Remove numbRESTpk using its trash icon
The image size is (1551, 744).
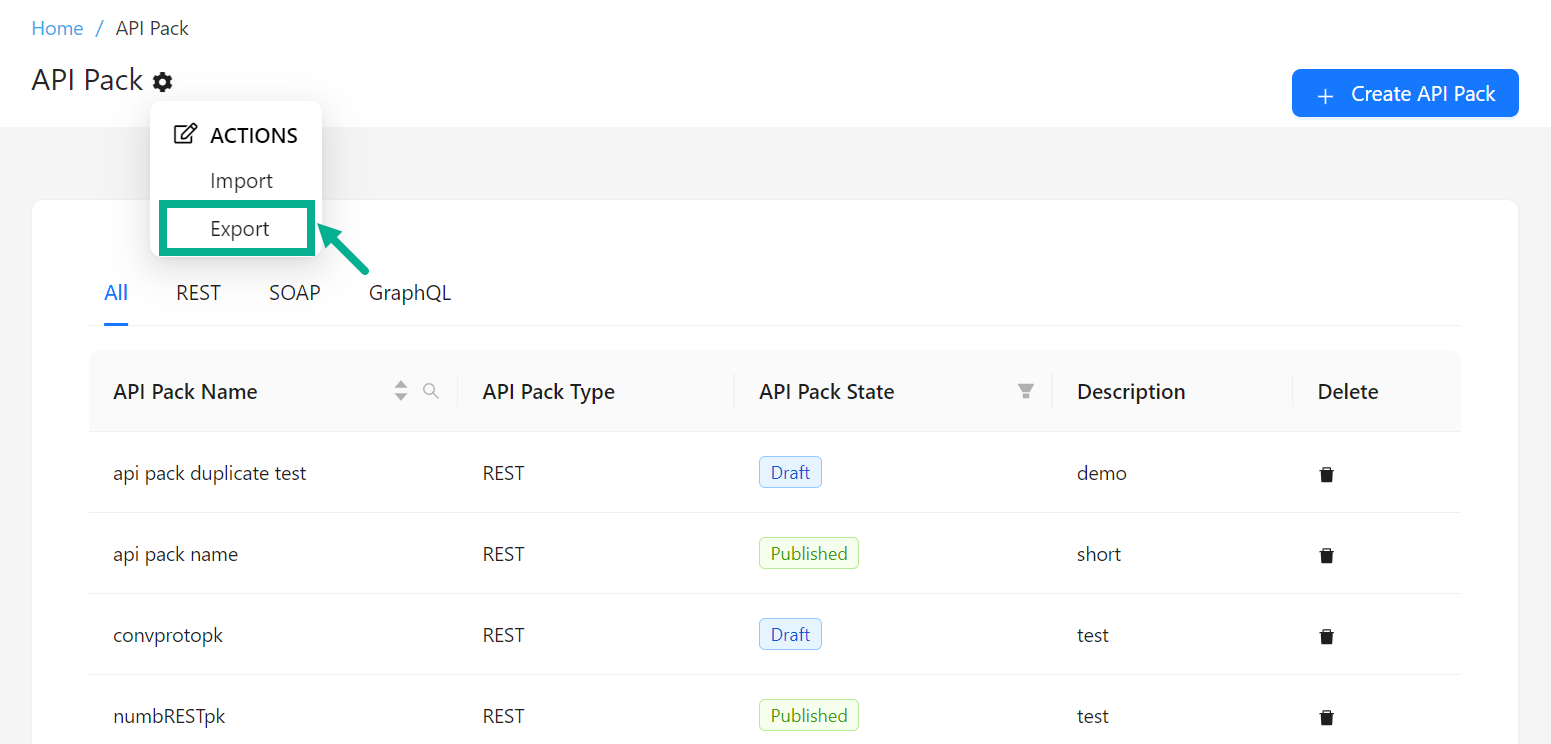[1326, 717]
